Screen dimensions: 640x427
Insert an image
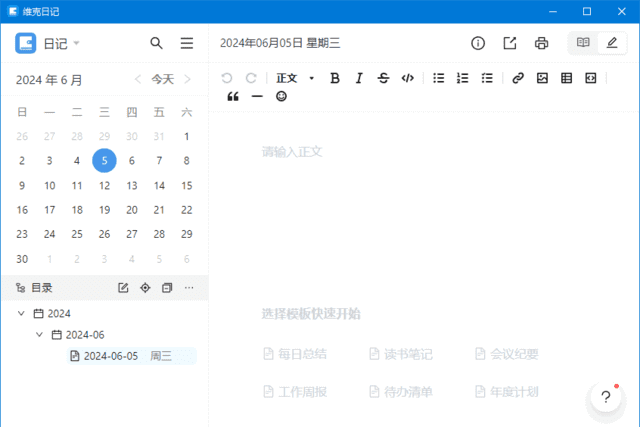tap(542, 78)
